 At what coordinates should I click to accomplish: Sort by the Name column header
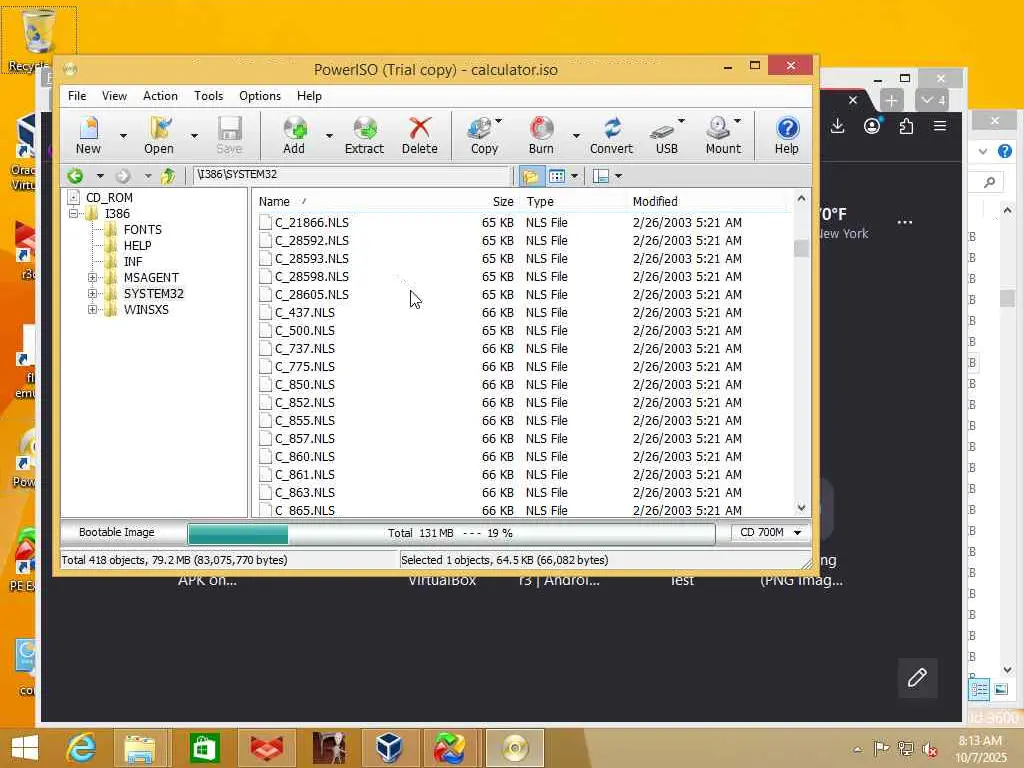(x=274, y=202)
